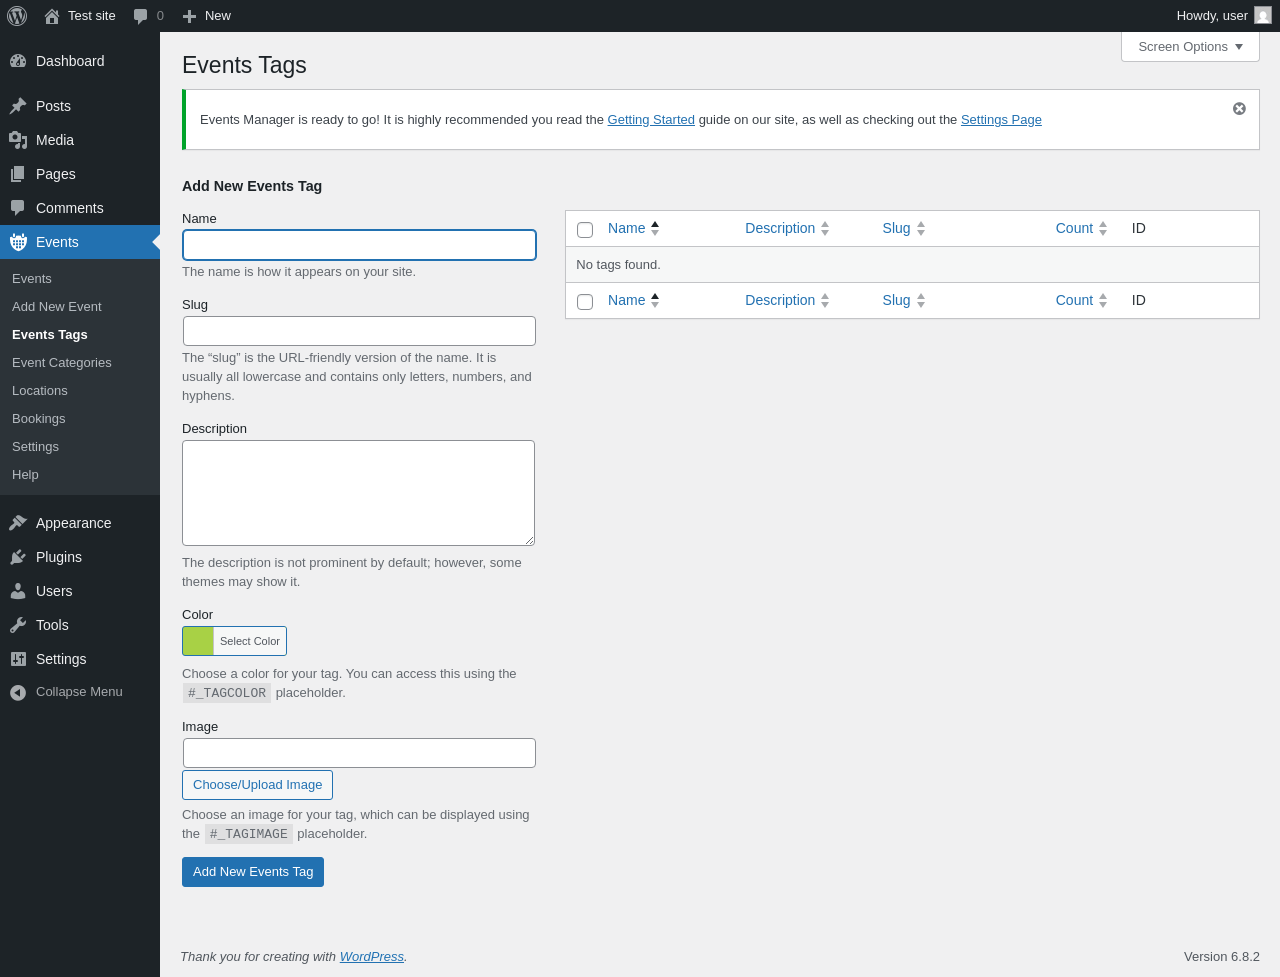Screen dimensions: 1280x977
Task: Tick the select-all checkbox in table header
Action: pos(585,230)
